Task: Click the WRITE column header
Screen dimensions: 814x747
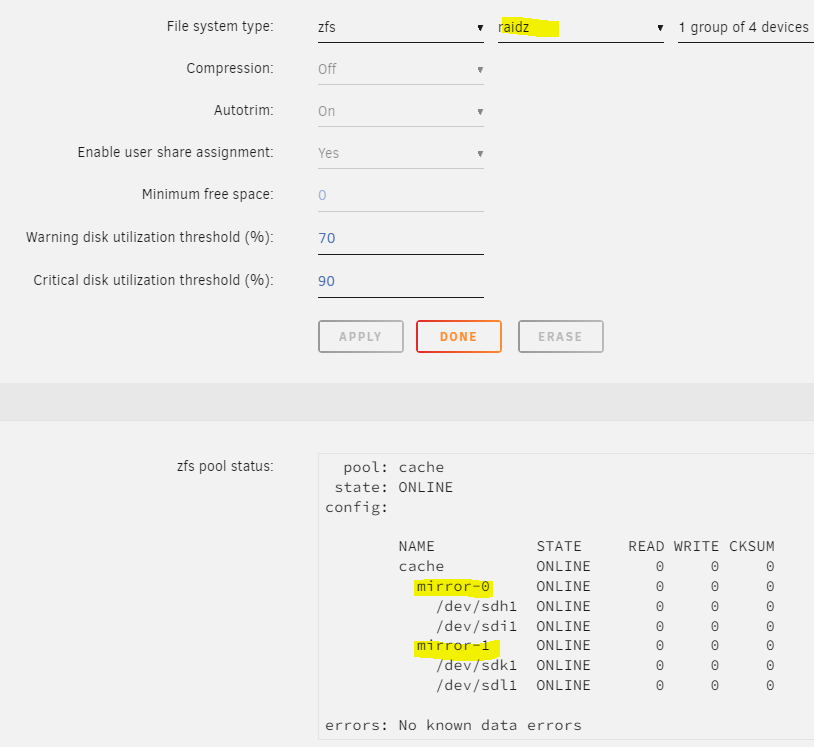Action: click(696, 546)
